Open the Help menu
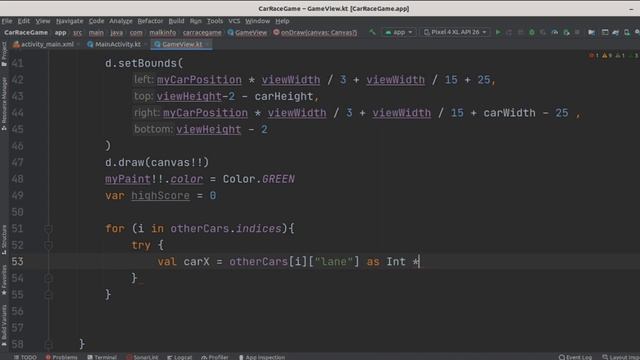640x360 pixels. coord(282,21)
